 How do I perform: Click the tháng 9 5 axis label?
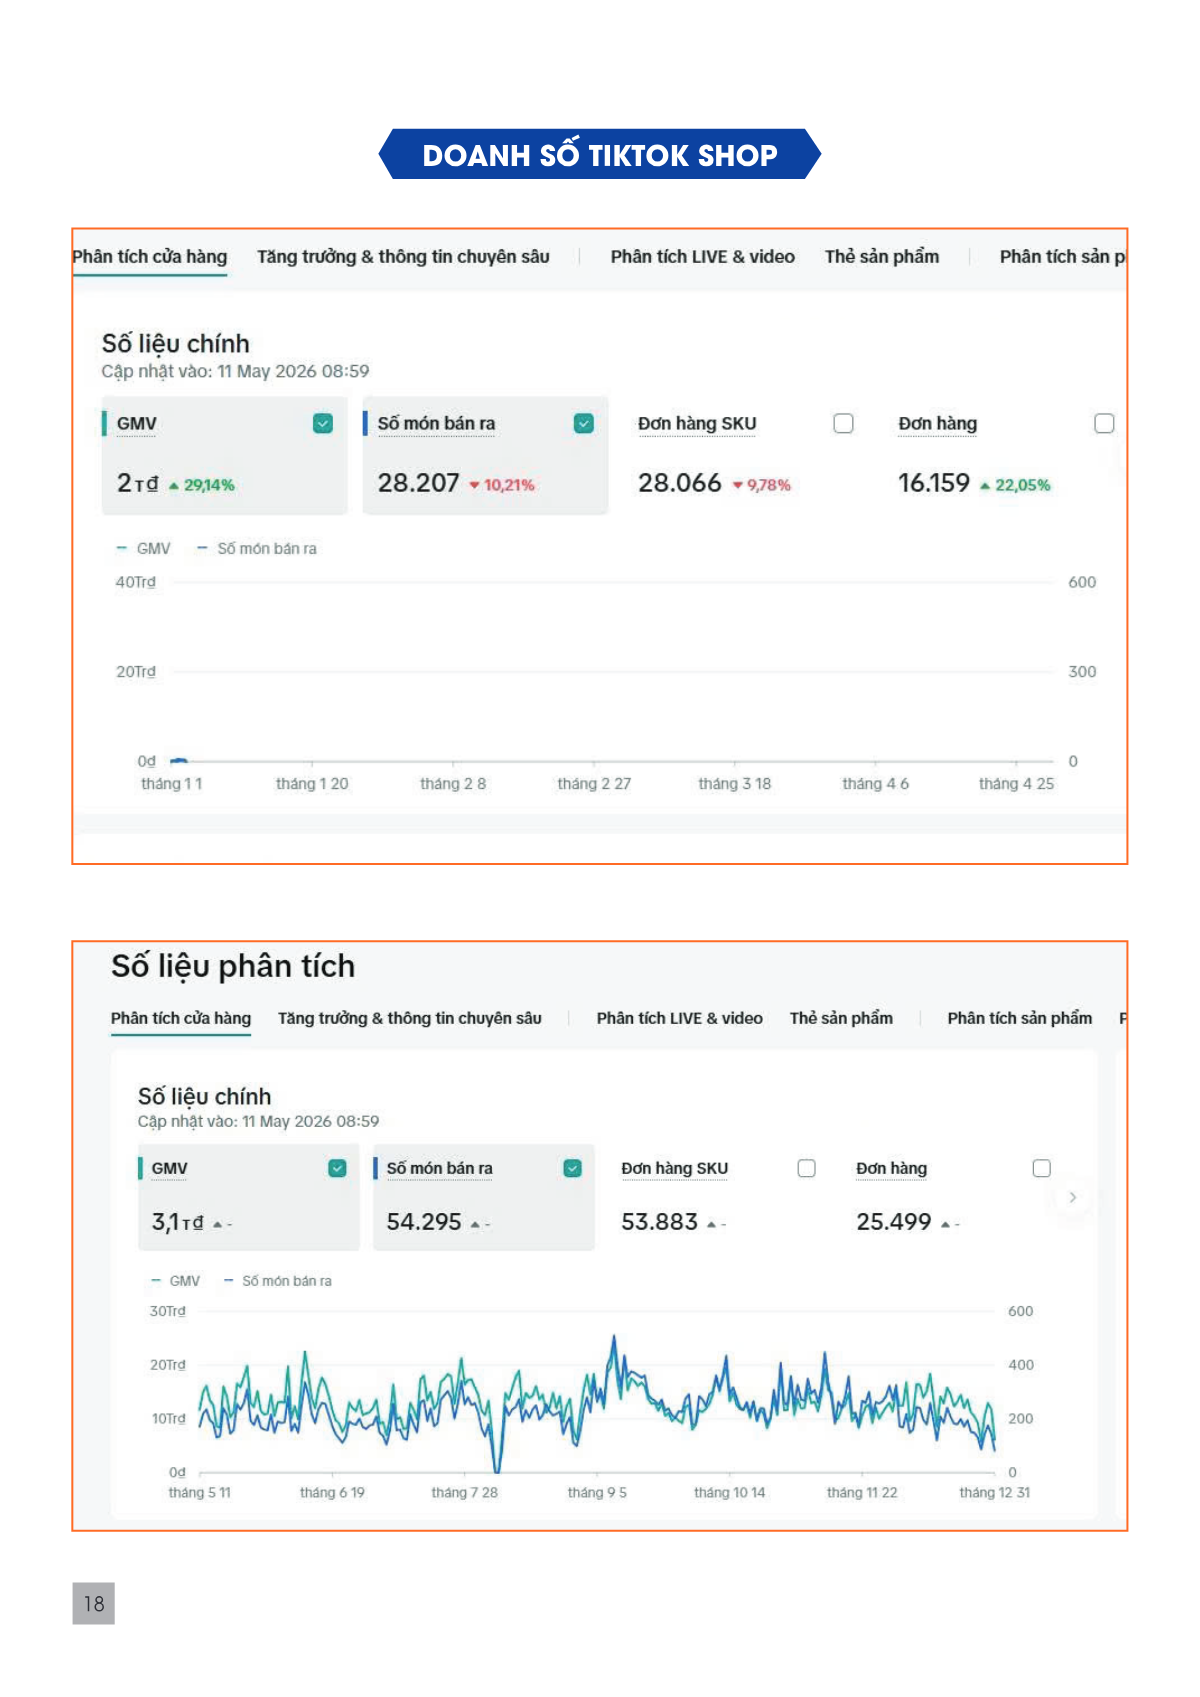coord(597,1492)
